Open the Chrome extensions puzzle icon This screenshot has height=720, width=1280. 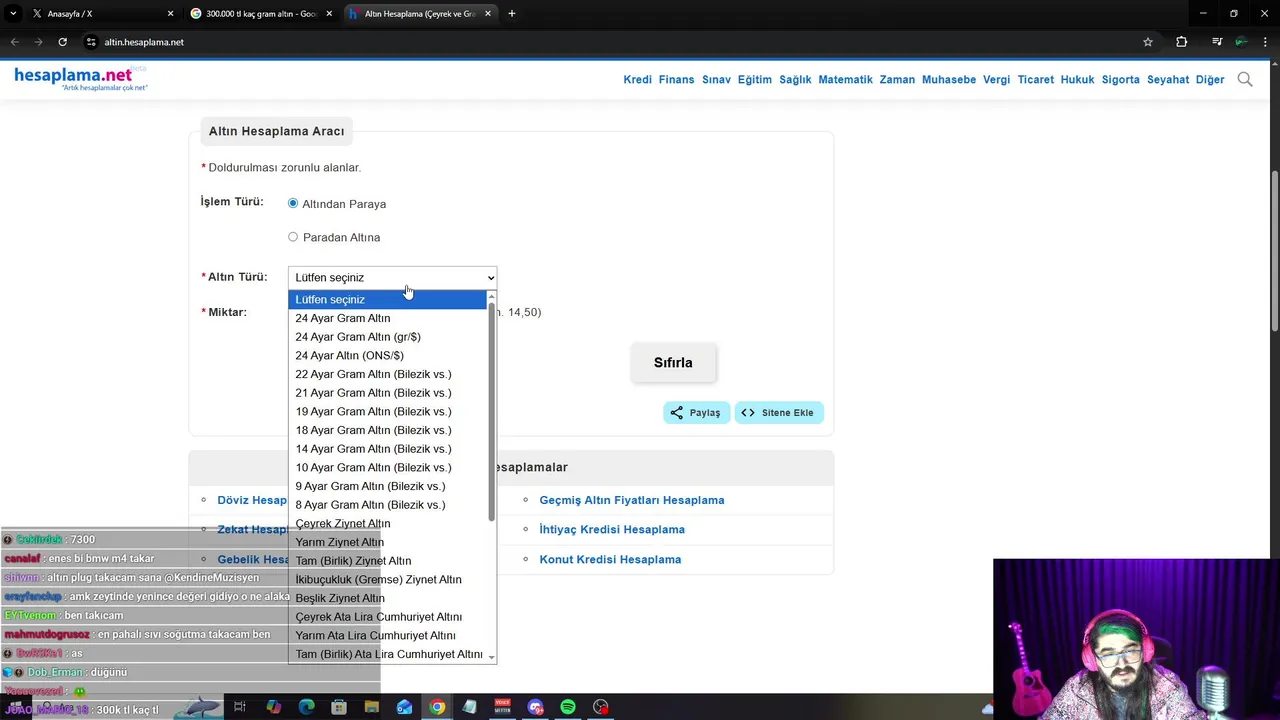pyautogui.click(x=1182, y=42)
